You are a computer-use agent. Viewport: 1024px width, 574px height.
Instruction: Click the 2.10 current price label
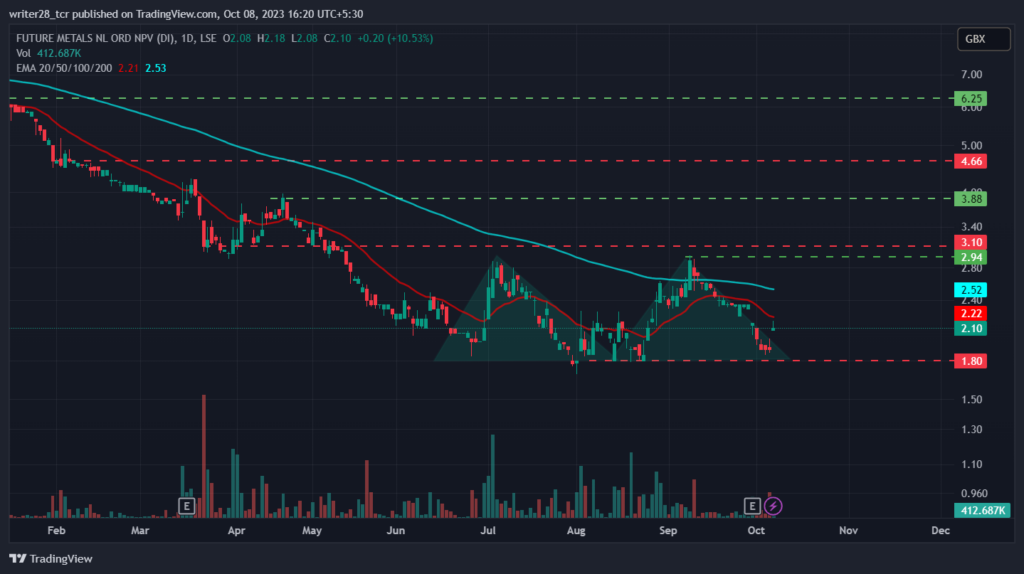[970, 328]
